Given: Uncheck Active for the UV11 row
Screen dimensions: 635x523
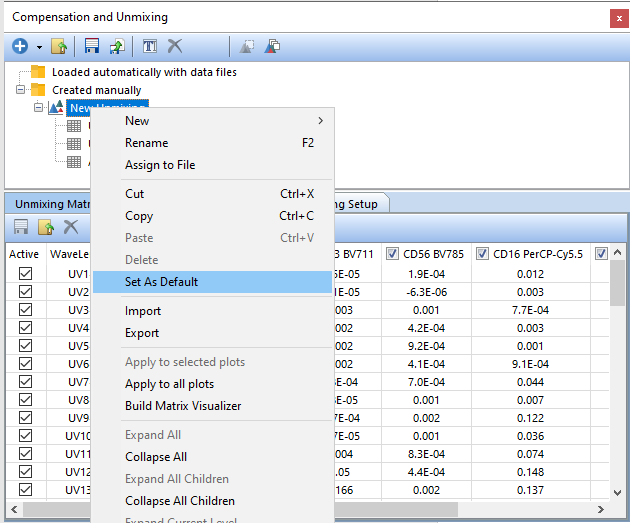Looking at the screenshot, I should coord(26,454).
